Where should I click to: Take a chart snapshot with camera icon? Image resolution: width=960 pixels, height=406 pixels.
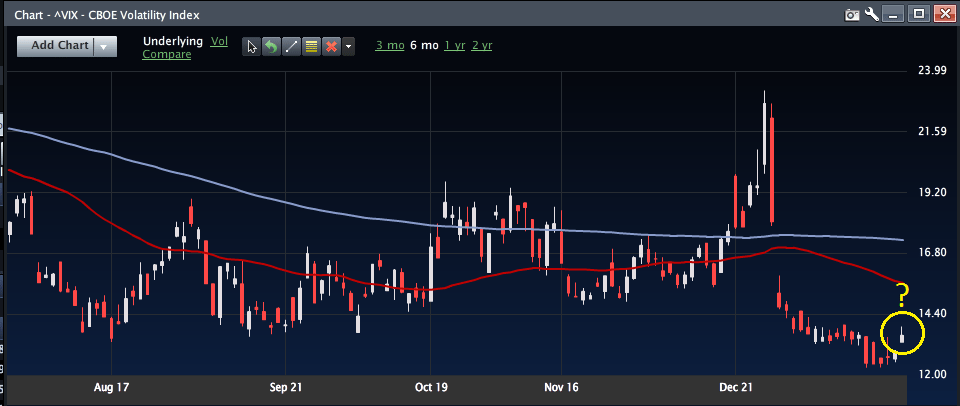(852, 14)
